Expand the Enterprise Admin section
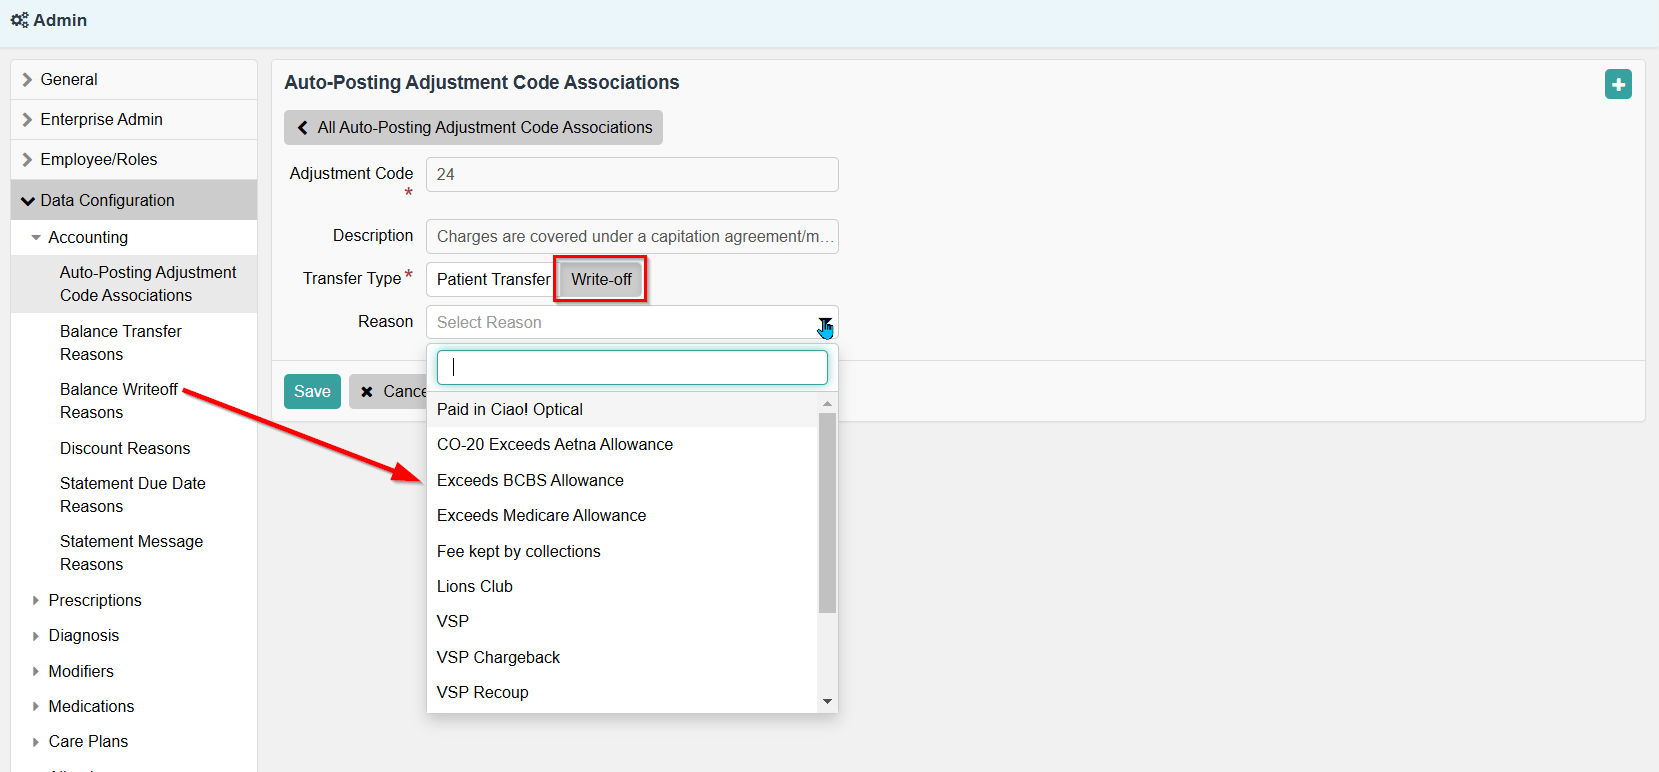The width and height of the screenshot is (1659, 772). [28, 120]
